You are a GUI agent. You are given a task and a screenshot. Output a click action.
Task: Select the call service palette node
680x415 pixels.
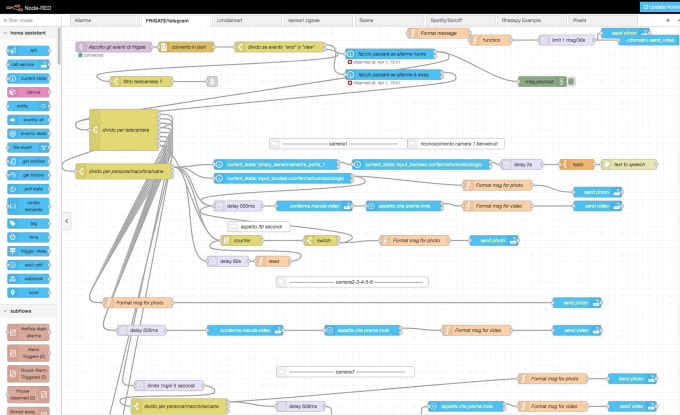point(28,65)
